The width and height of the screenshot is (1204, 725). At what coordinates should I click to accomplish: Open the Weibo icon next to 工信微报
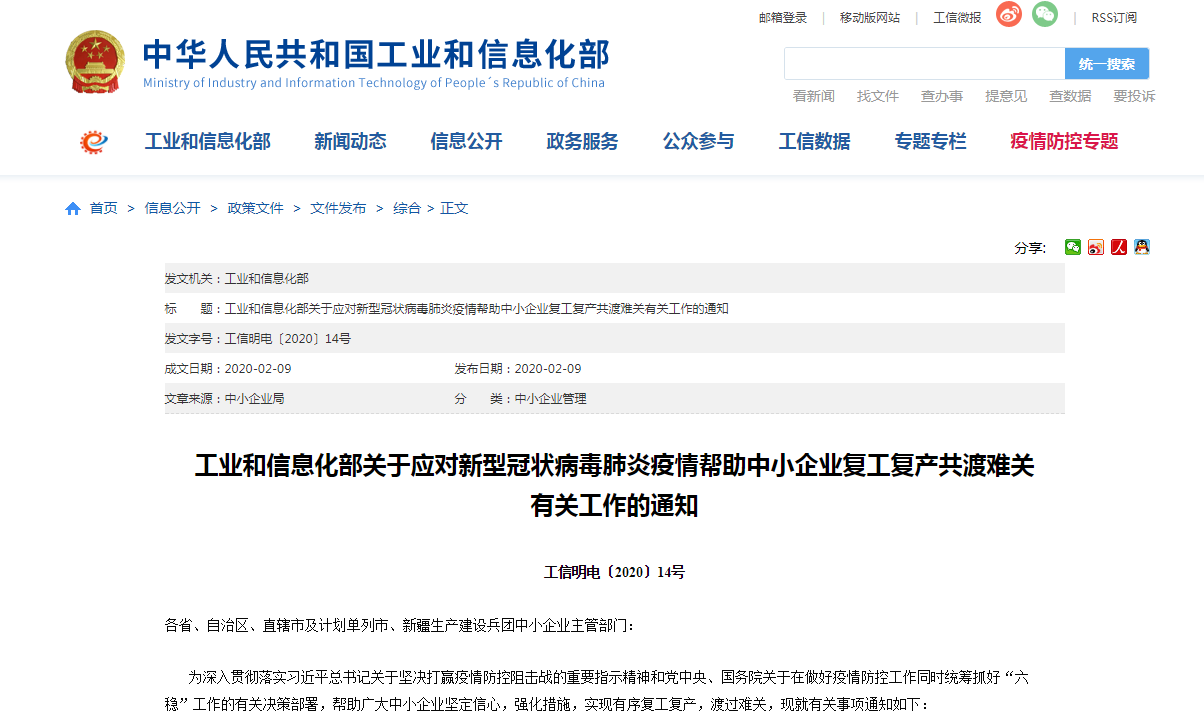tap(1009, 15)
